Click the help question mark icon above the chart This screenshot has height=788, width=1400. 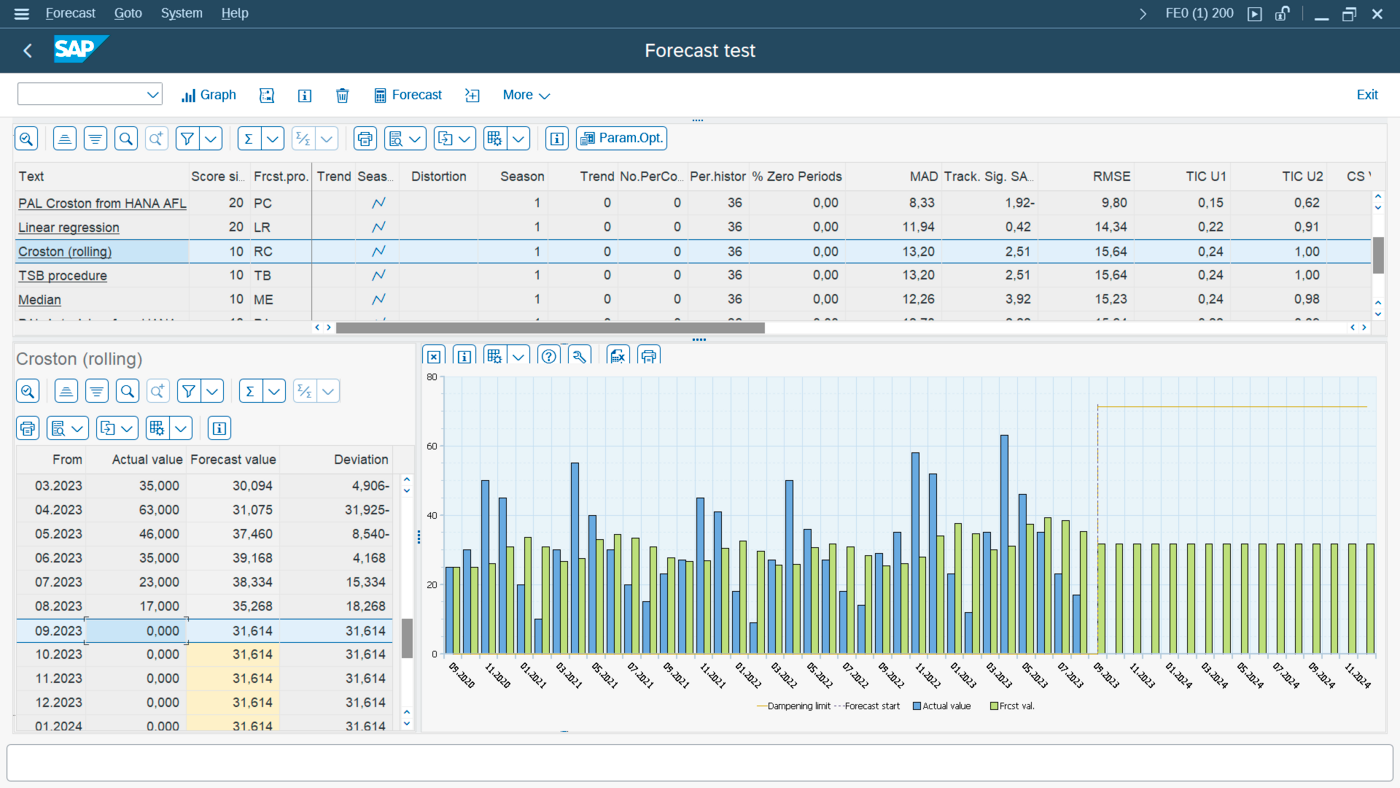tap(548, 355)
